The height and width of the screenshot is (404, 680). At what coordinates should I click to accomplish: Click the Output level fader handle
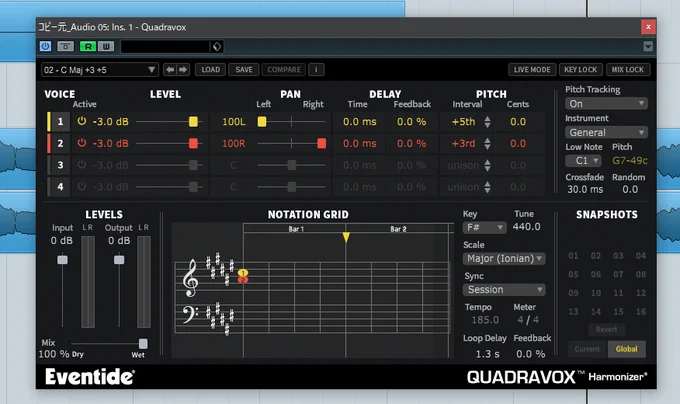pyautogui.click(x=119, y=260)
